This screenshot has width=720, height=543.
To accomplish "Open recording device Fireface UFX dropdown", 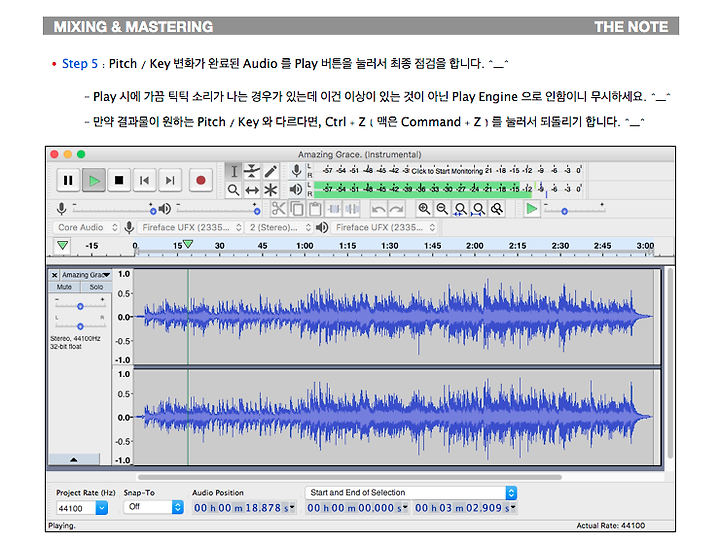I will (x=191, y=227).
